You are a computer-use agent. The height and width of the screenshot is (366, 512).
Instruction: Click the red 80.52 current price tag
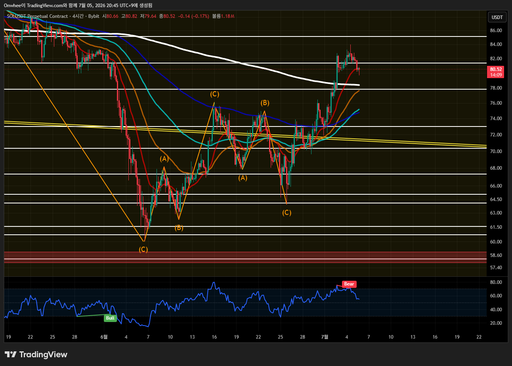point(496,72)
